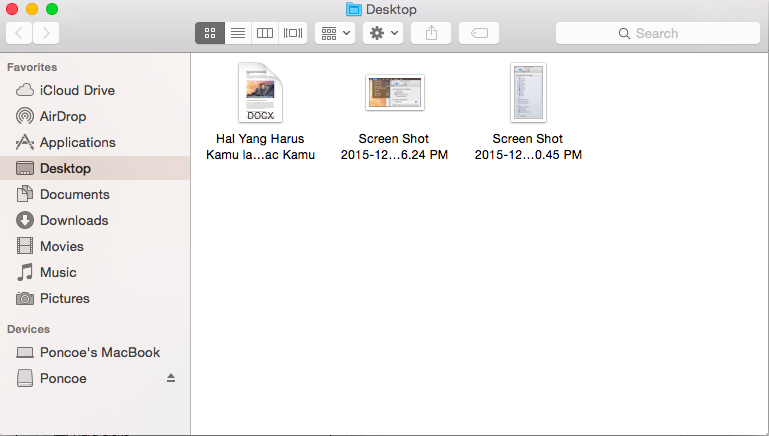Image resolution: width=769 pixels, height=436 pixels.
Task: Open iCloud Drive in sidebar
Action: click(76, 90)
